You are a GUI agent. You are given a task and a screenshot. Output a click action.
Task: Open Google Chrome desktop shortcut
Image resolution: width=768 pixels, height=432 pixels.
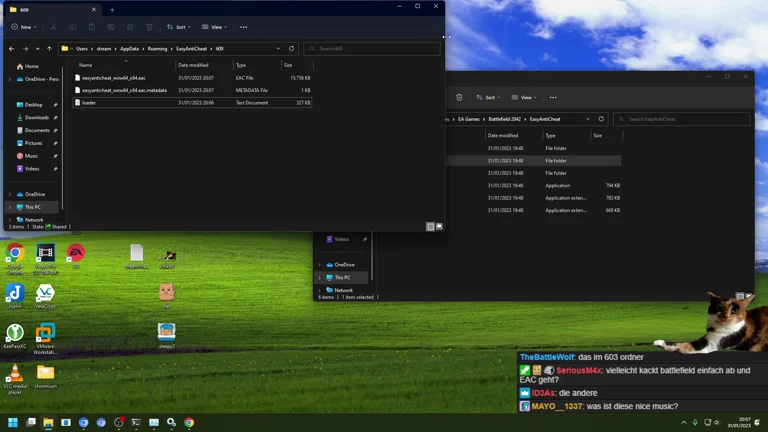click(15, 255)
